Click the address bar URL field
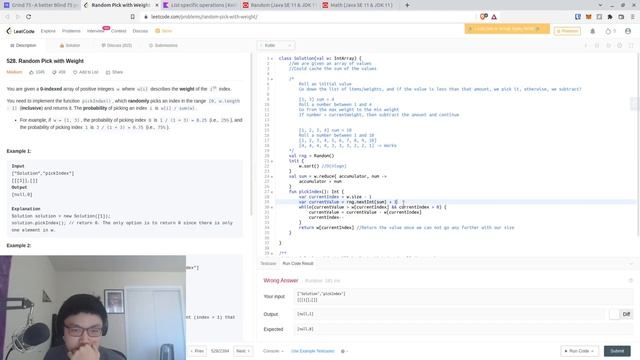This screenshot has width=640, height=360. point(310,17)
